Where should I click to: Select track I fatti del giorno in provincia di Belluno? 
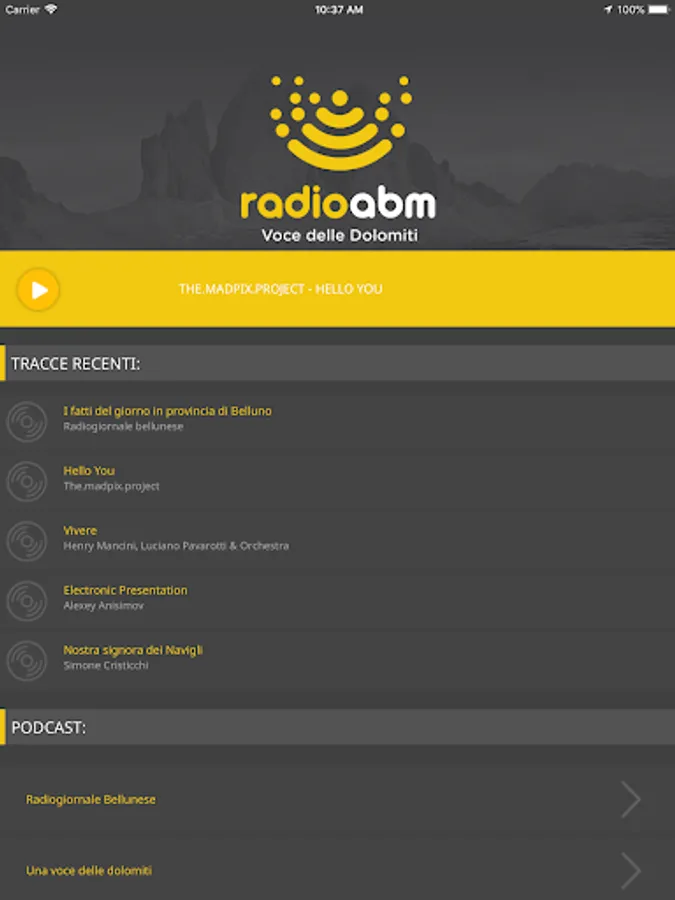pos(168,411)
